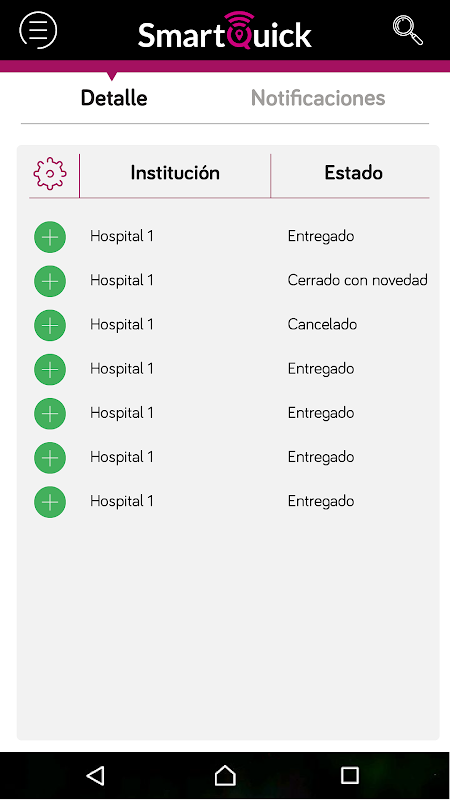The image size is (450, 800).
Task: Tap Android recent apps square button
Action: coord(350,775)
